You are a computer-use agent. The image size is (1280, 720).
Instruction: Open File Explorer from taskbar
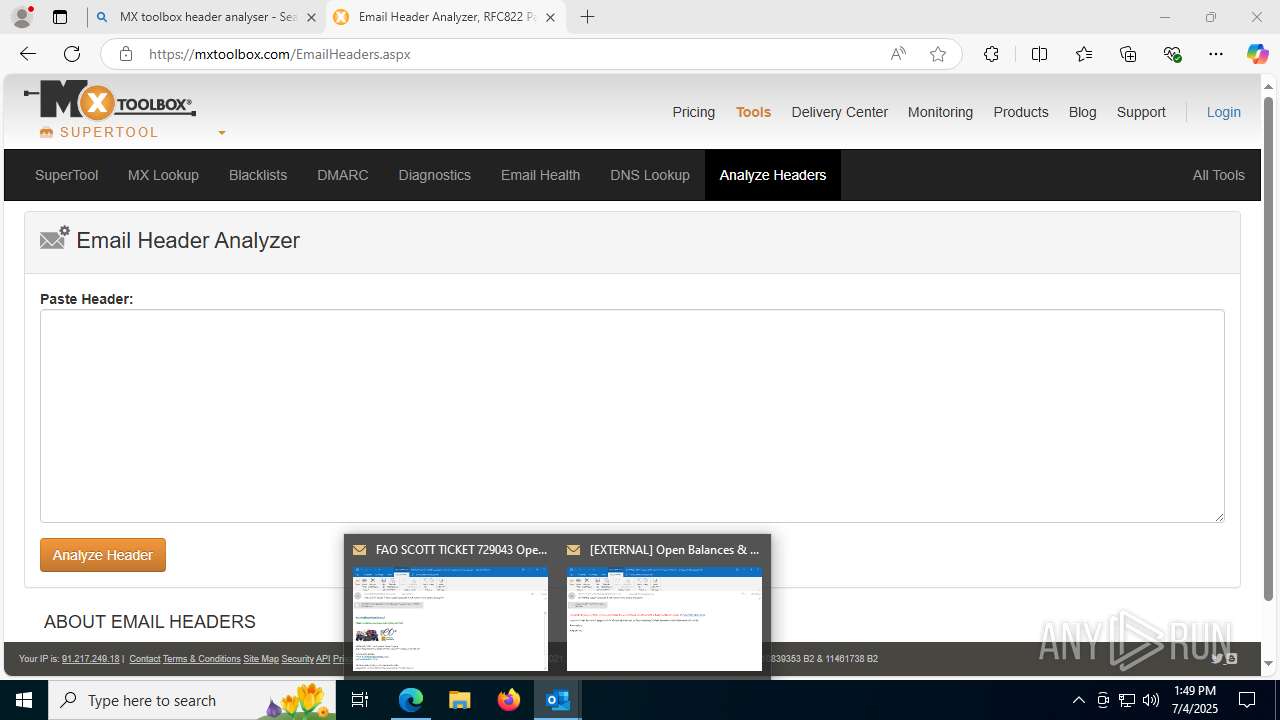(x=460, y=700)
